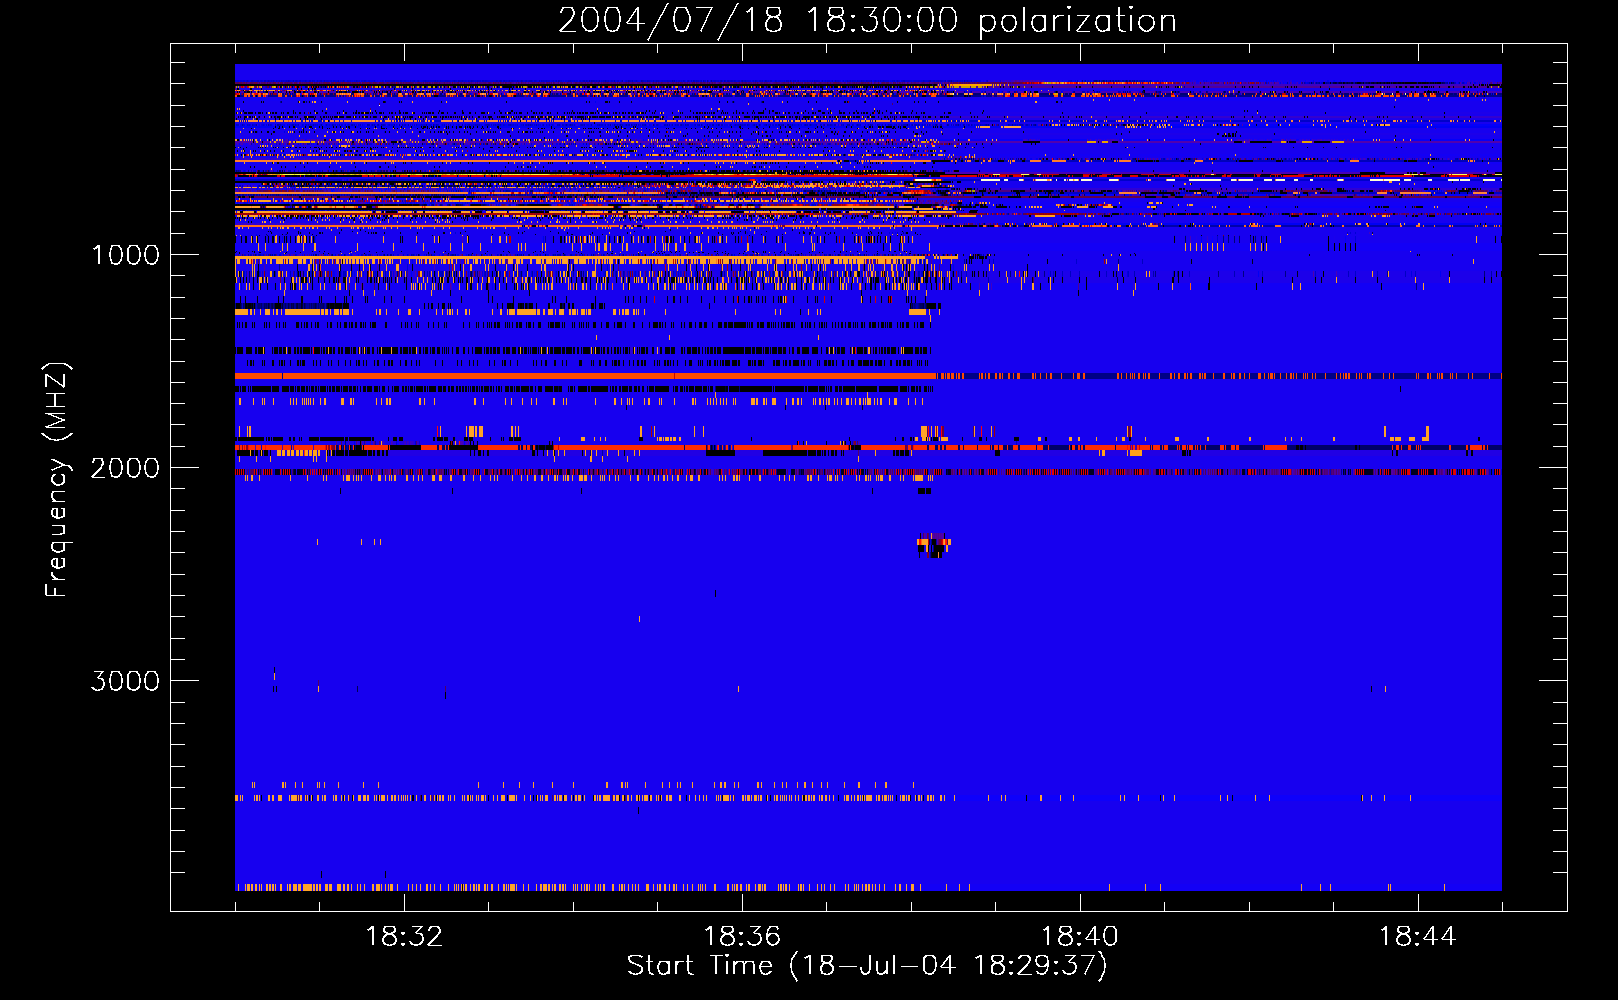Click the isolated orange burst near 2400 MHz

click(934, 545)
